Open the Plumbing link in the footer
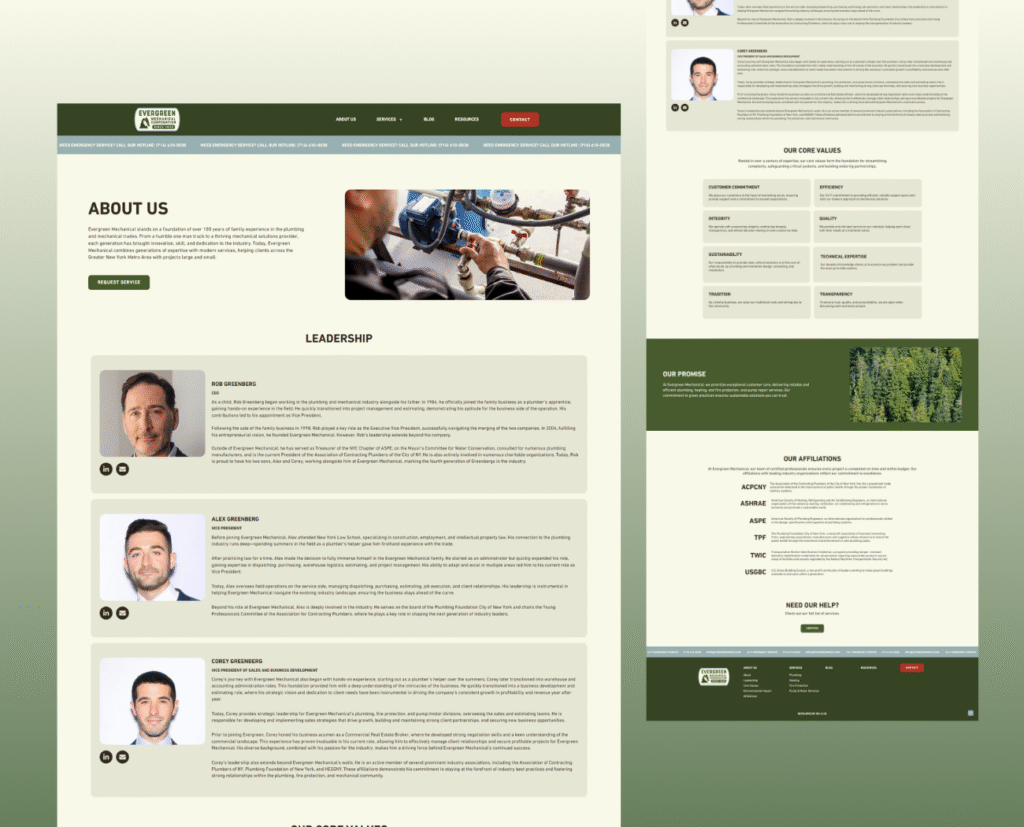 point(795,675)
